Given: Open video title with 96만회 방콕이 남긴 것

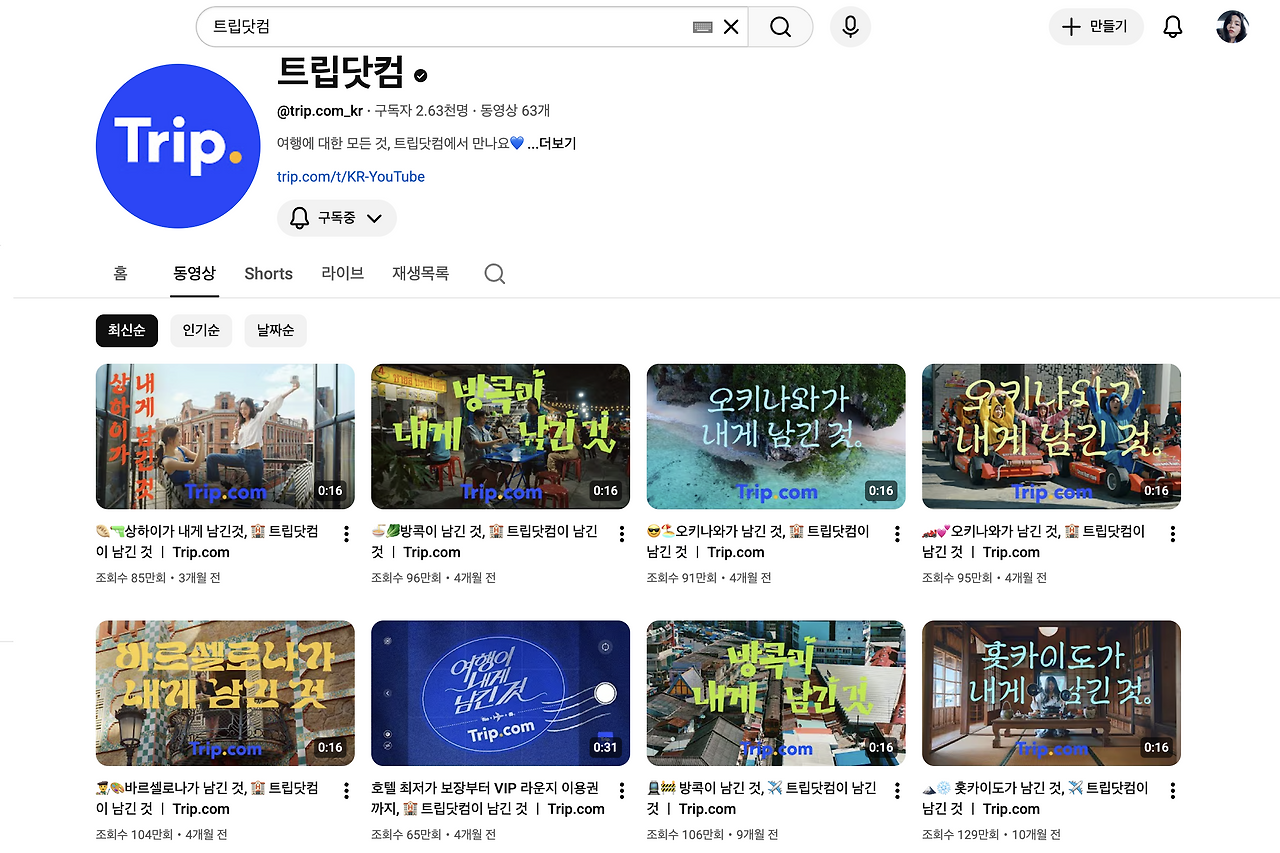Looking at the screenshot, I should click(484, 541).
